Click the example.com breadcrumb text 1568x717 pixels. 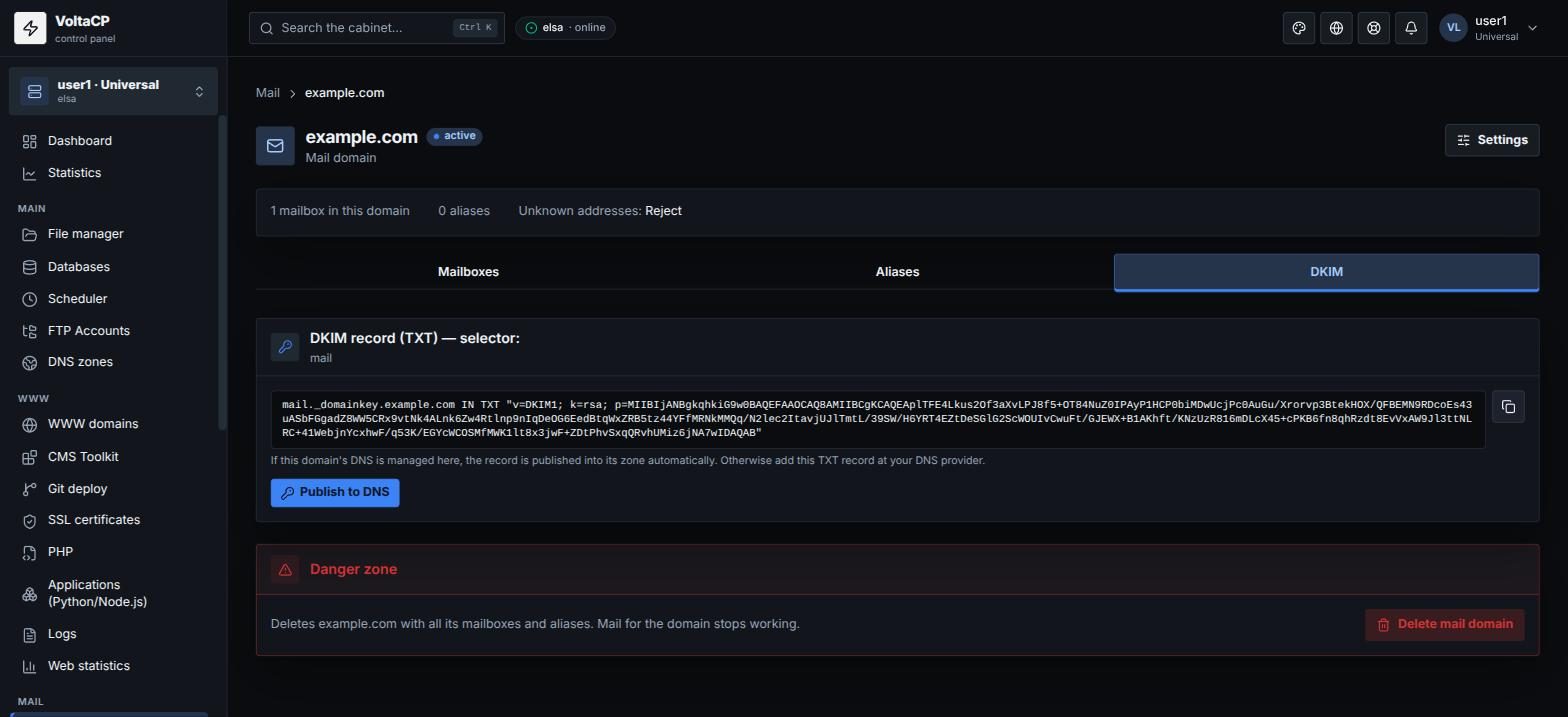(x=344, y=93)
